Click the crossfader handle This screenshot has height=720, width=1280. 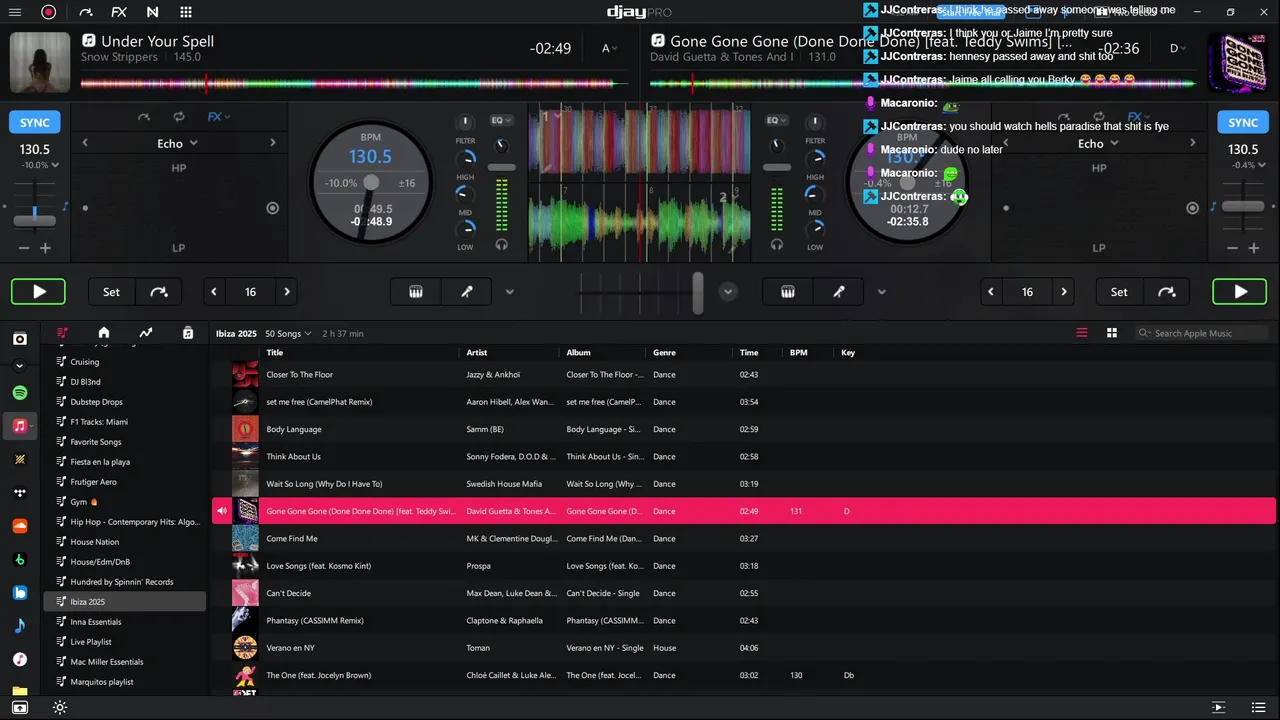pyautogui.click(x=698, y=292)
